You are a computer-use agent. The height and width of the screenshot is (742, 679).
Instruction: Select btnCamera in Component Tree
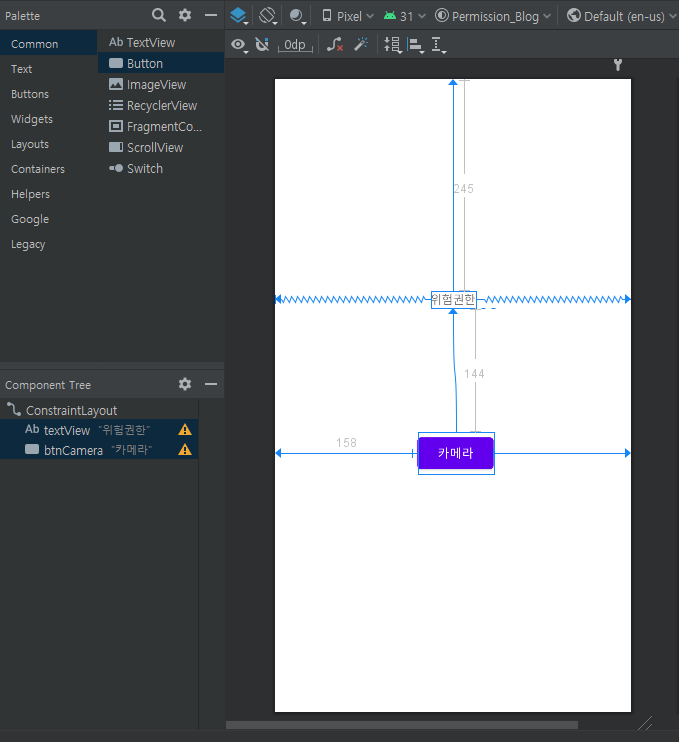click(99, 450)
